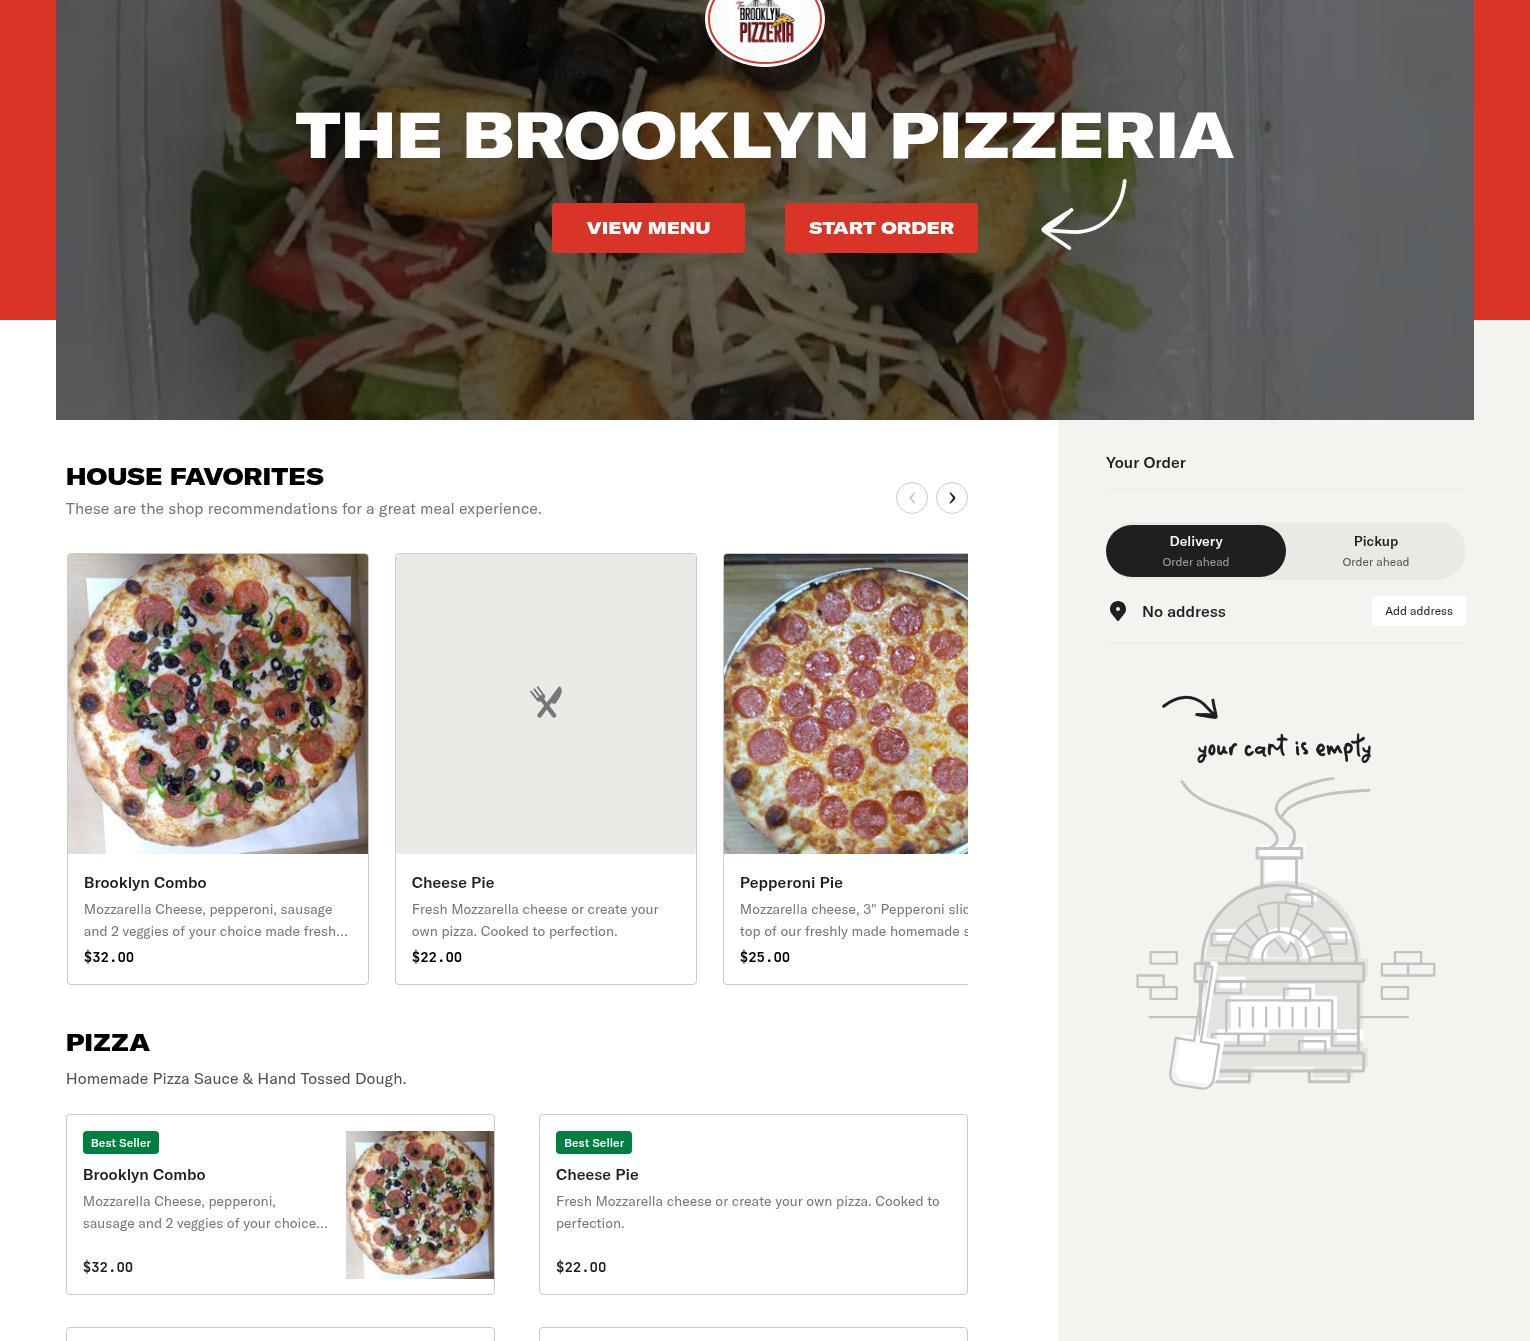Open Brooklyn Combo item in Pizza section
Viewport: 1530px width, 1341px height.
[280, 1204]
